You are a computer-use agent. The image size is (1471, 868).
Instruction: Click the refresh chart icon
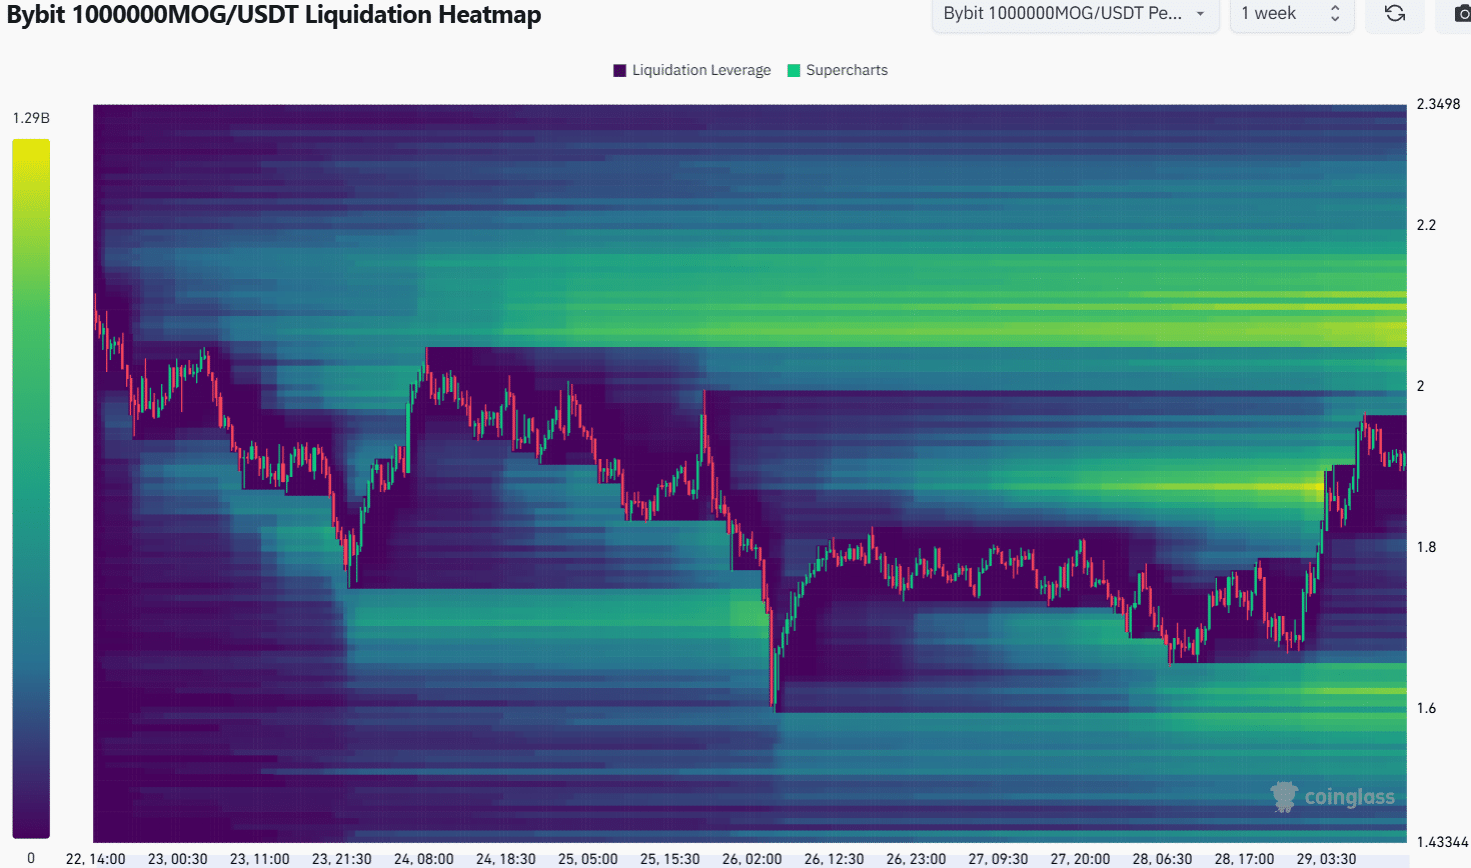(1395, 13)
